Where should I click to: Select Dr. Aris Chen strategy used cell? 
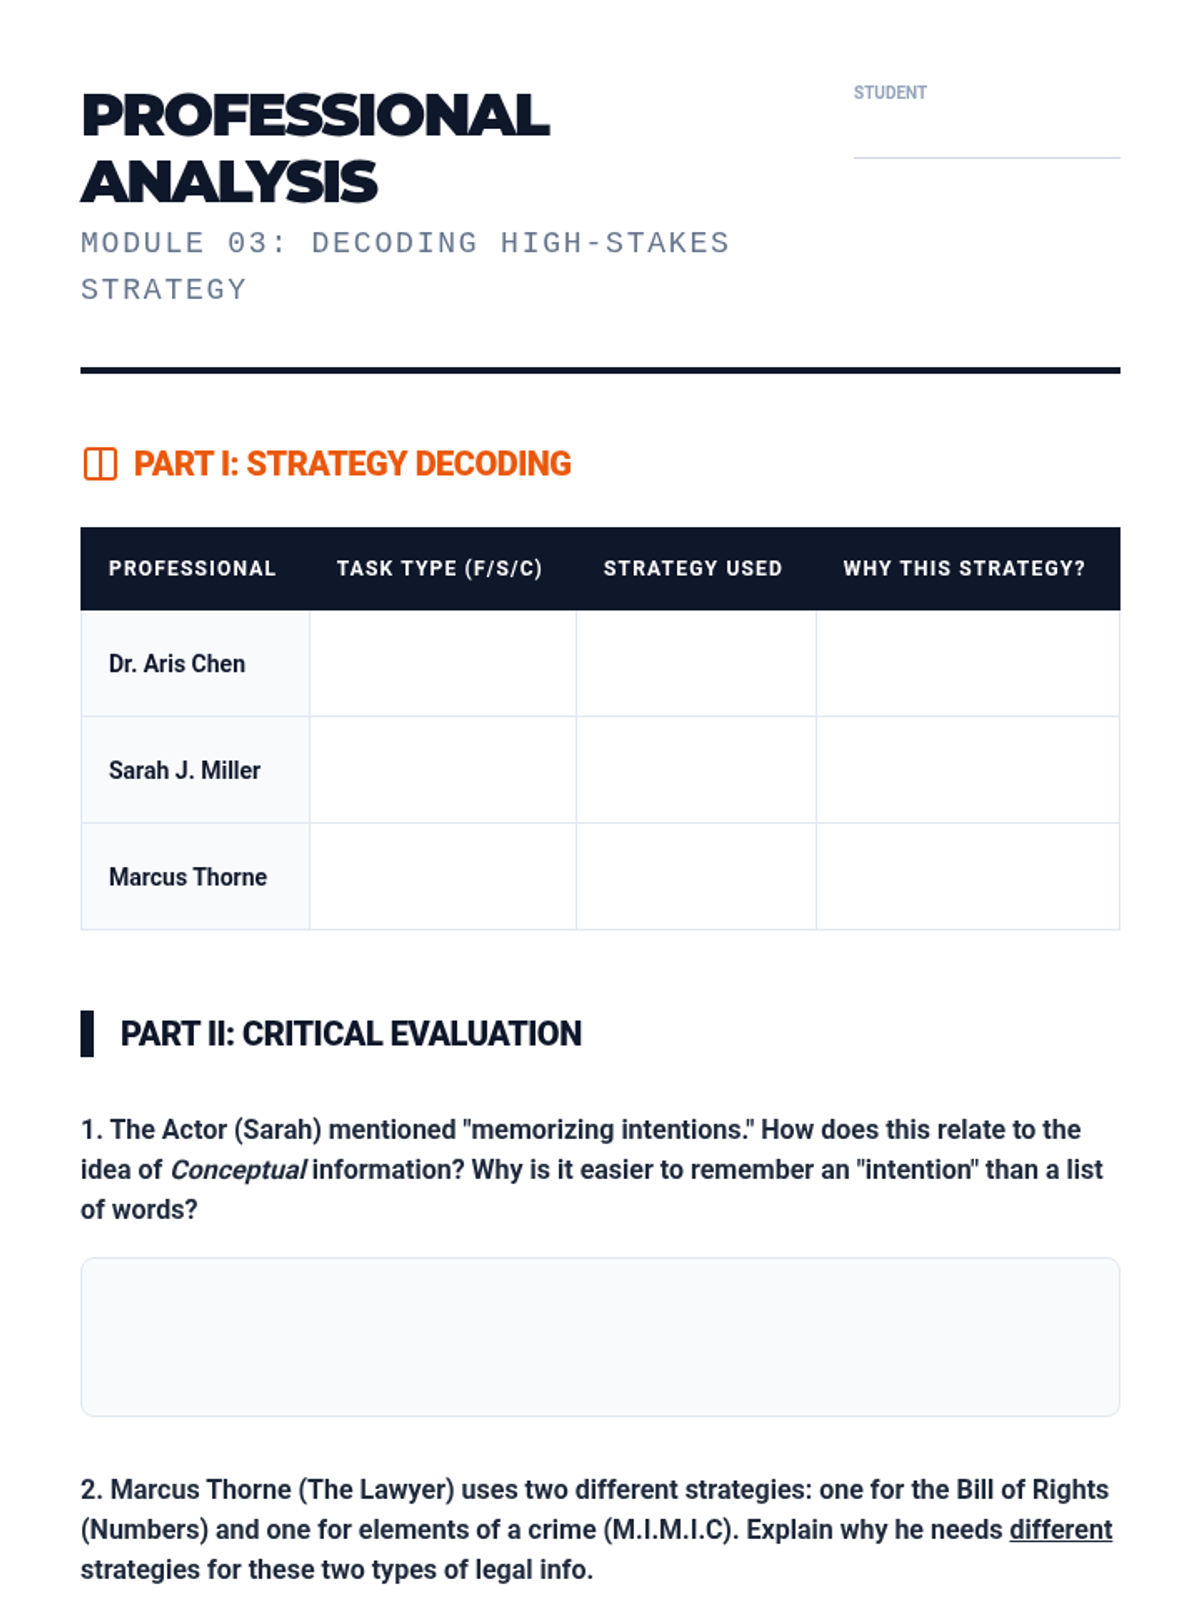696,663
